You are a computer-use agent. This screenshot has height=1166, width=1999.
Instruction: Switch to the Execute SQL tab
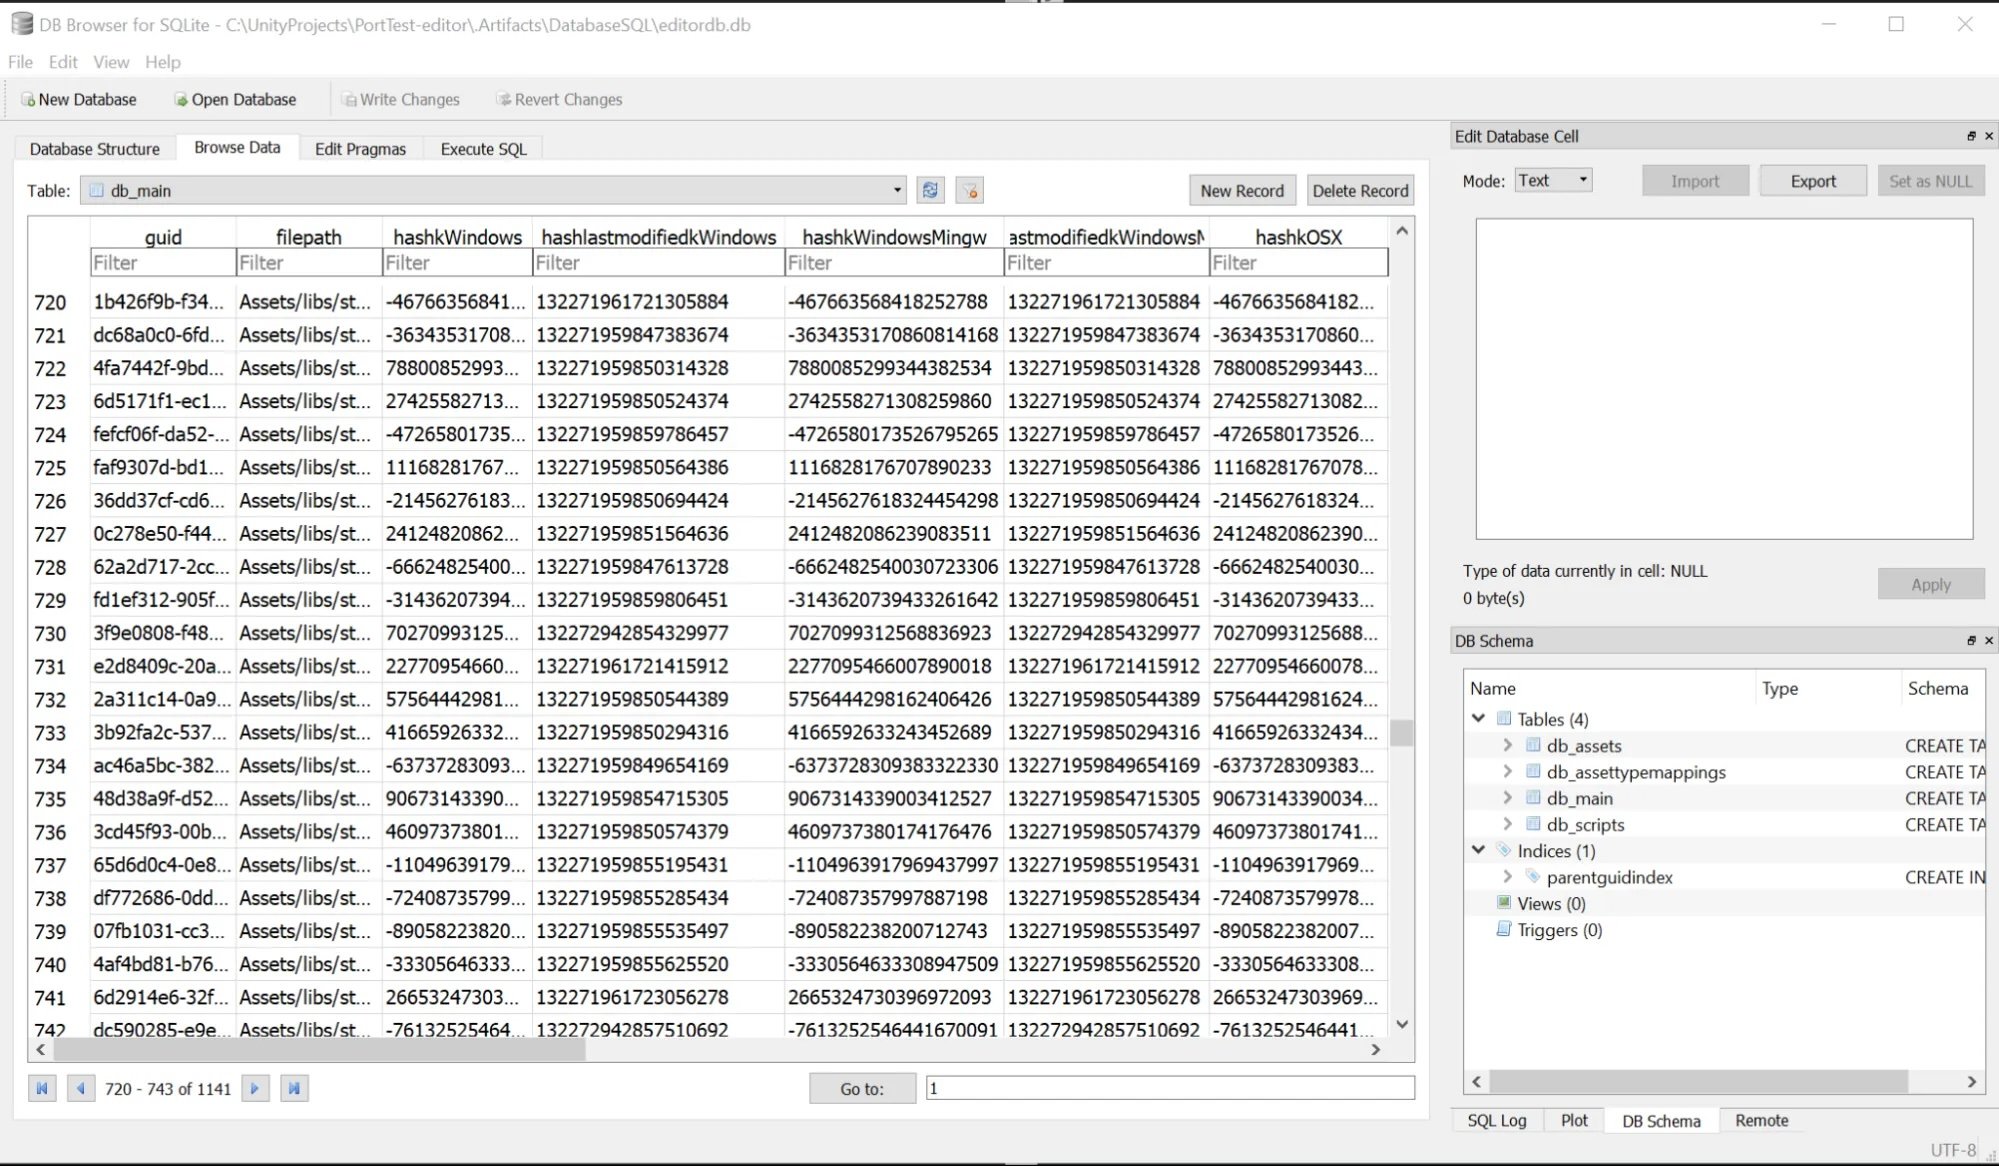point(482,148)
